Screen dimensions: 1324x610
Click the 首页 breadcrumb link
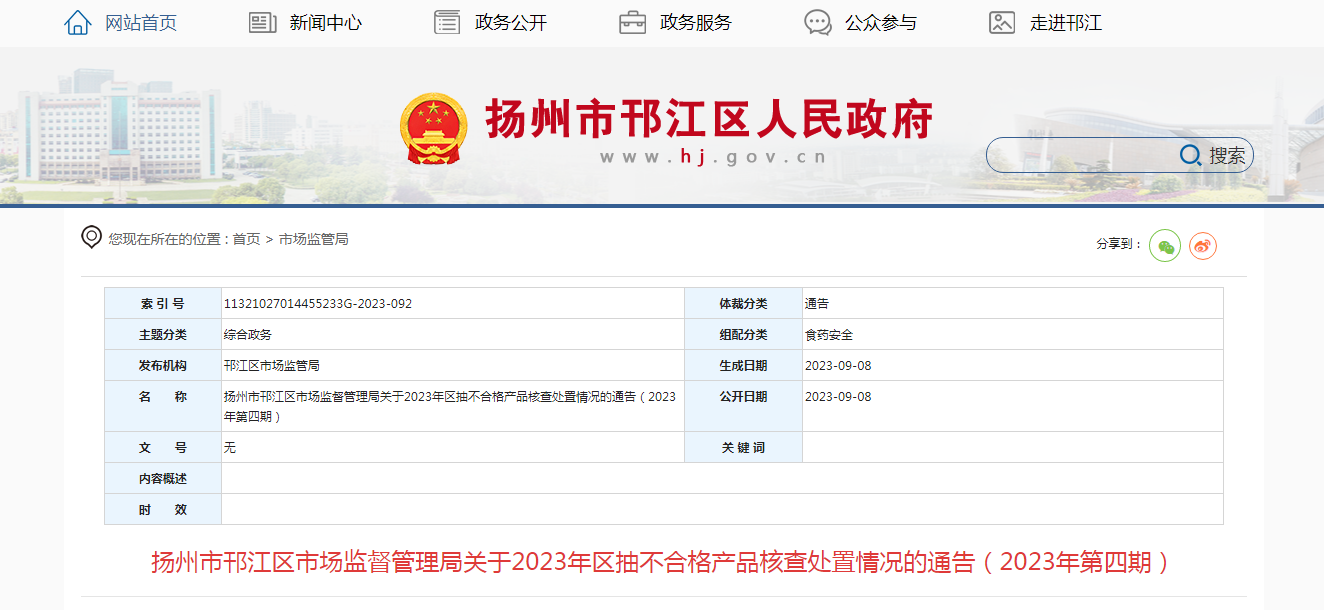tap(246, 239)
